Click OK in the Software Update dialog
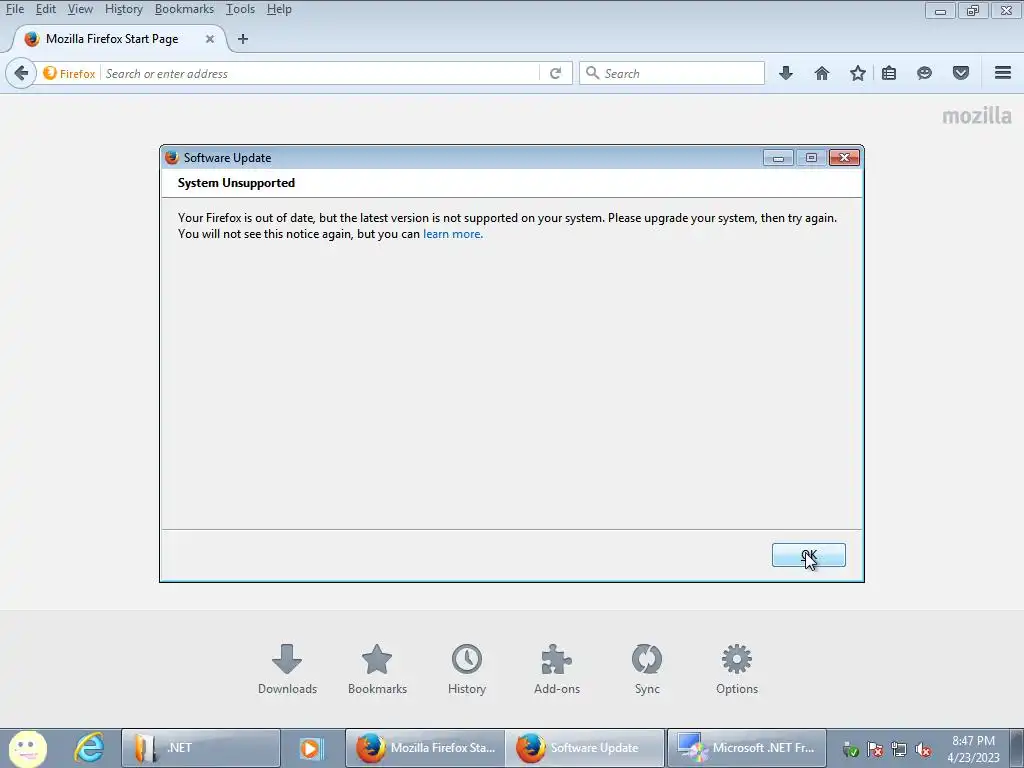Screen dimensions: 1024x768 click(808, 555)
